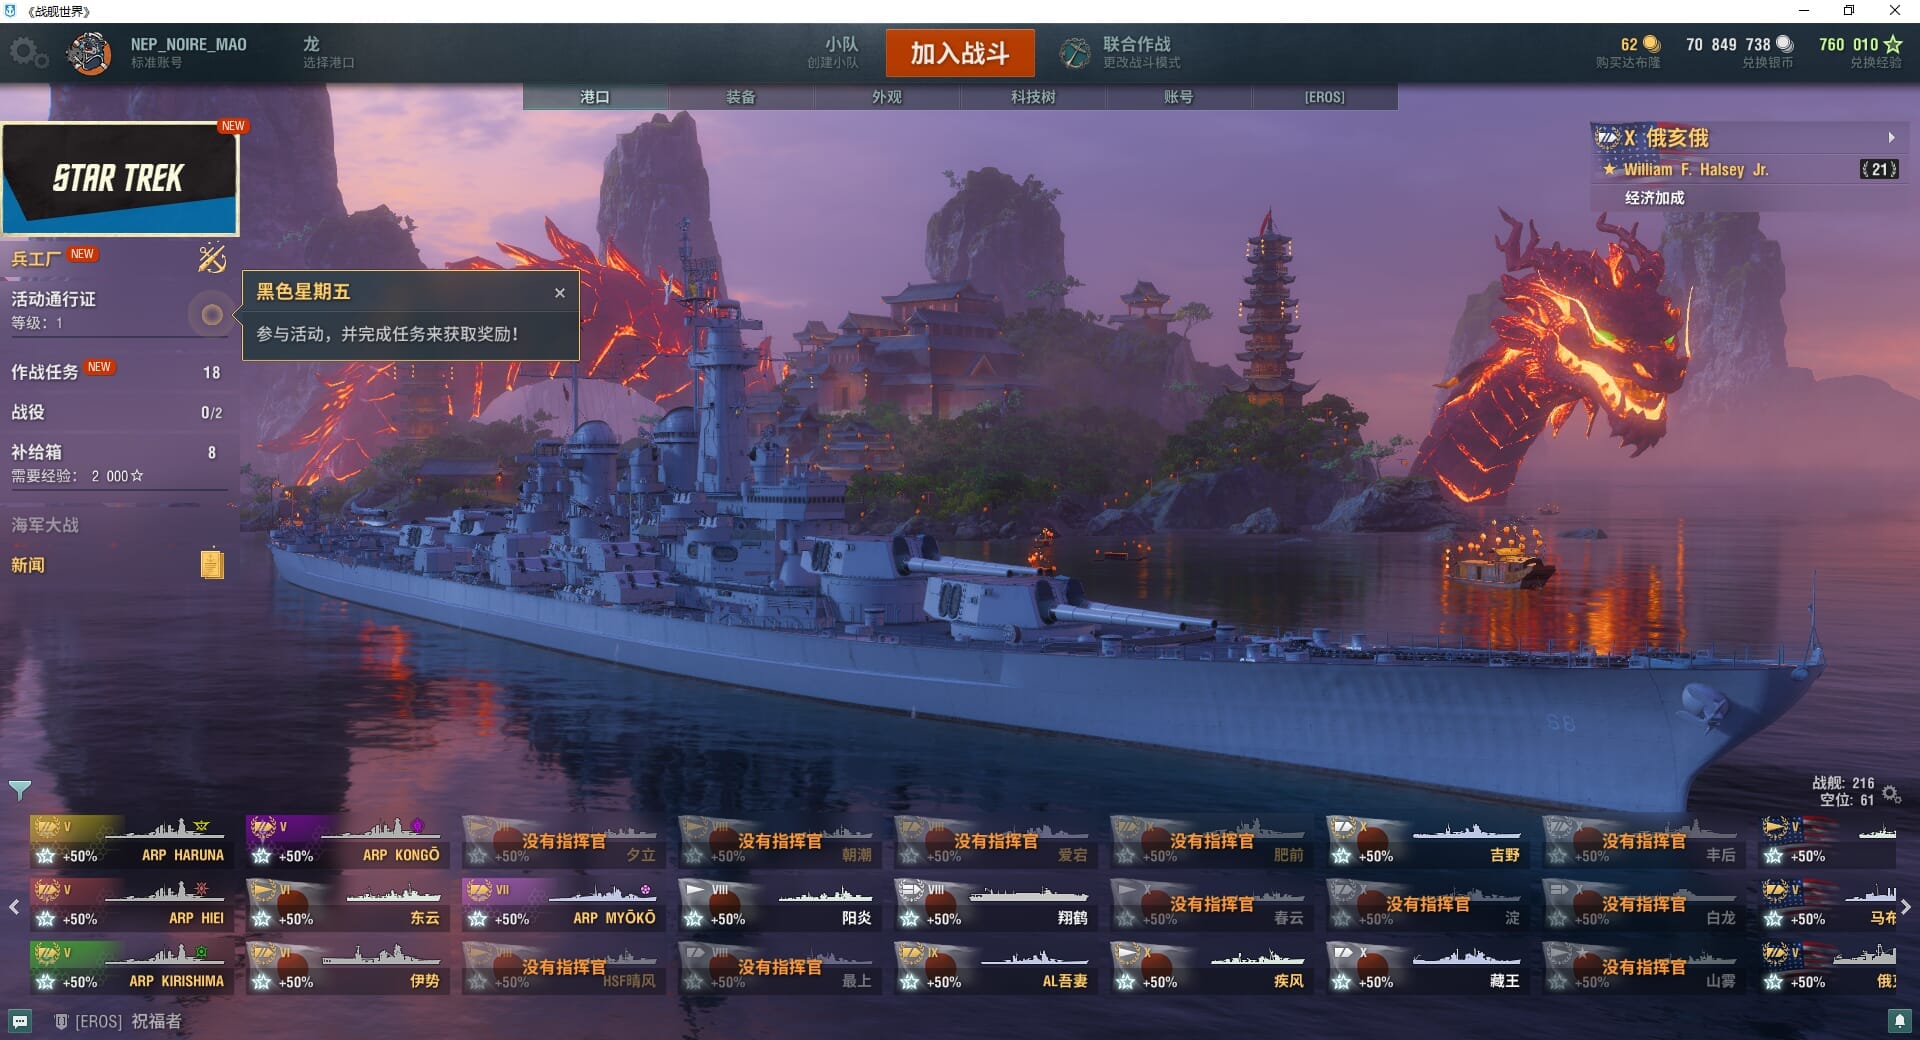
Task: Open the Armory crossed-tools icon
Action: pyautogui.click(x=211, y=258)
